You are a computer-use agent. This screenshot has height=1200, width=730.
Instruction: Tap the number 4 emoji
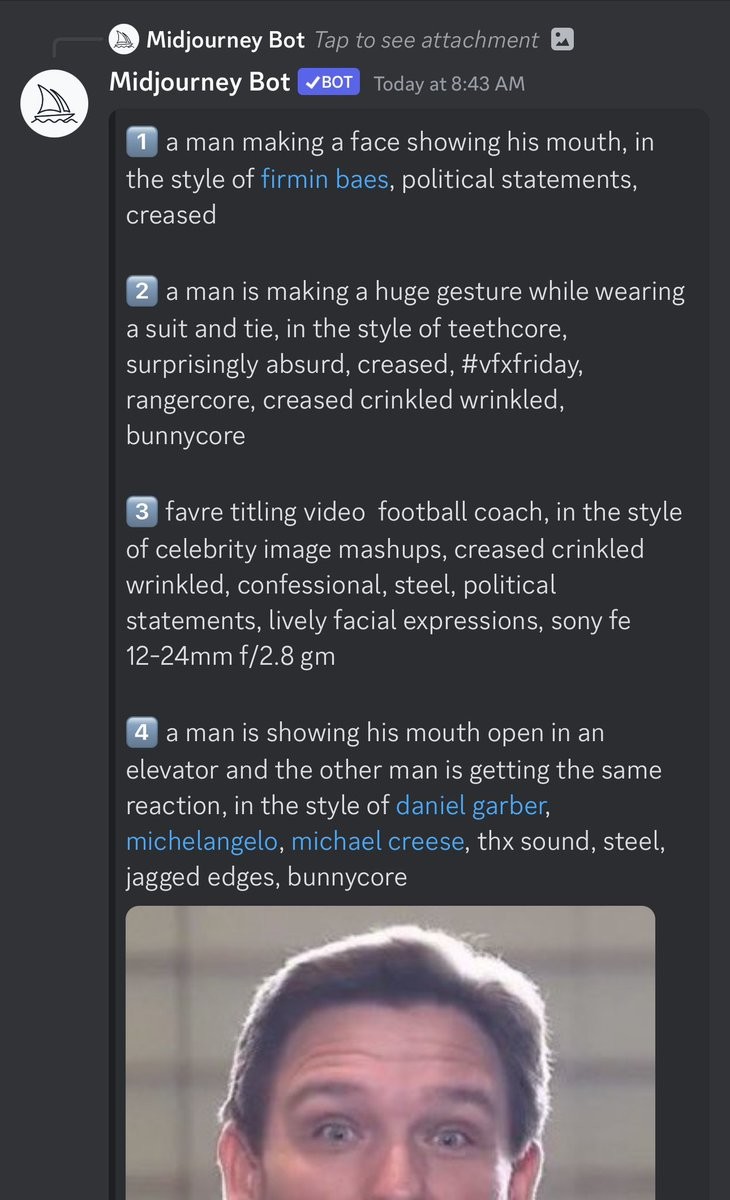point(140,733)
